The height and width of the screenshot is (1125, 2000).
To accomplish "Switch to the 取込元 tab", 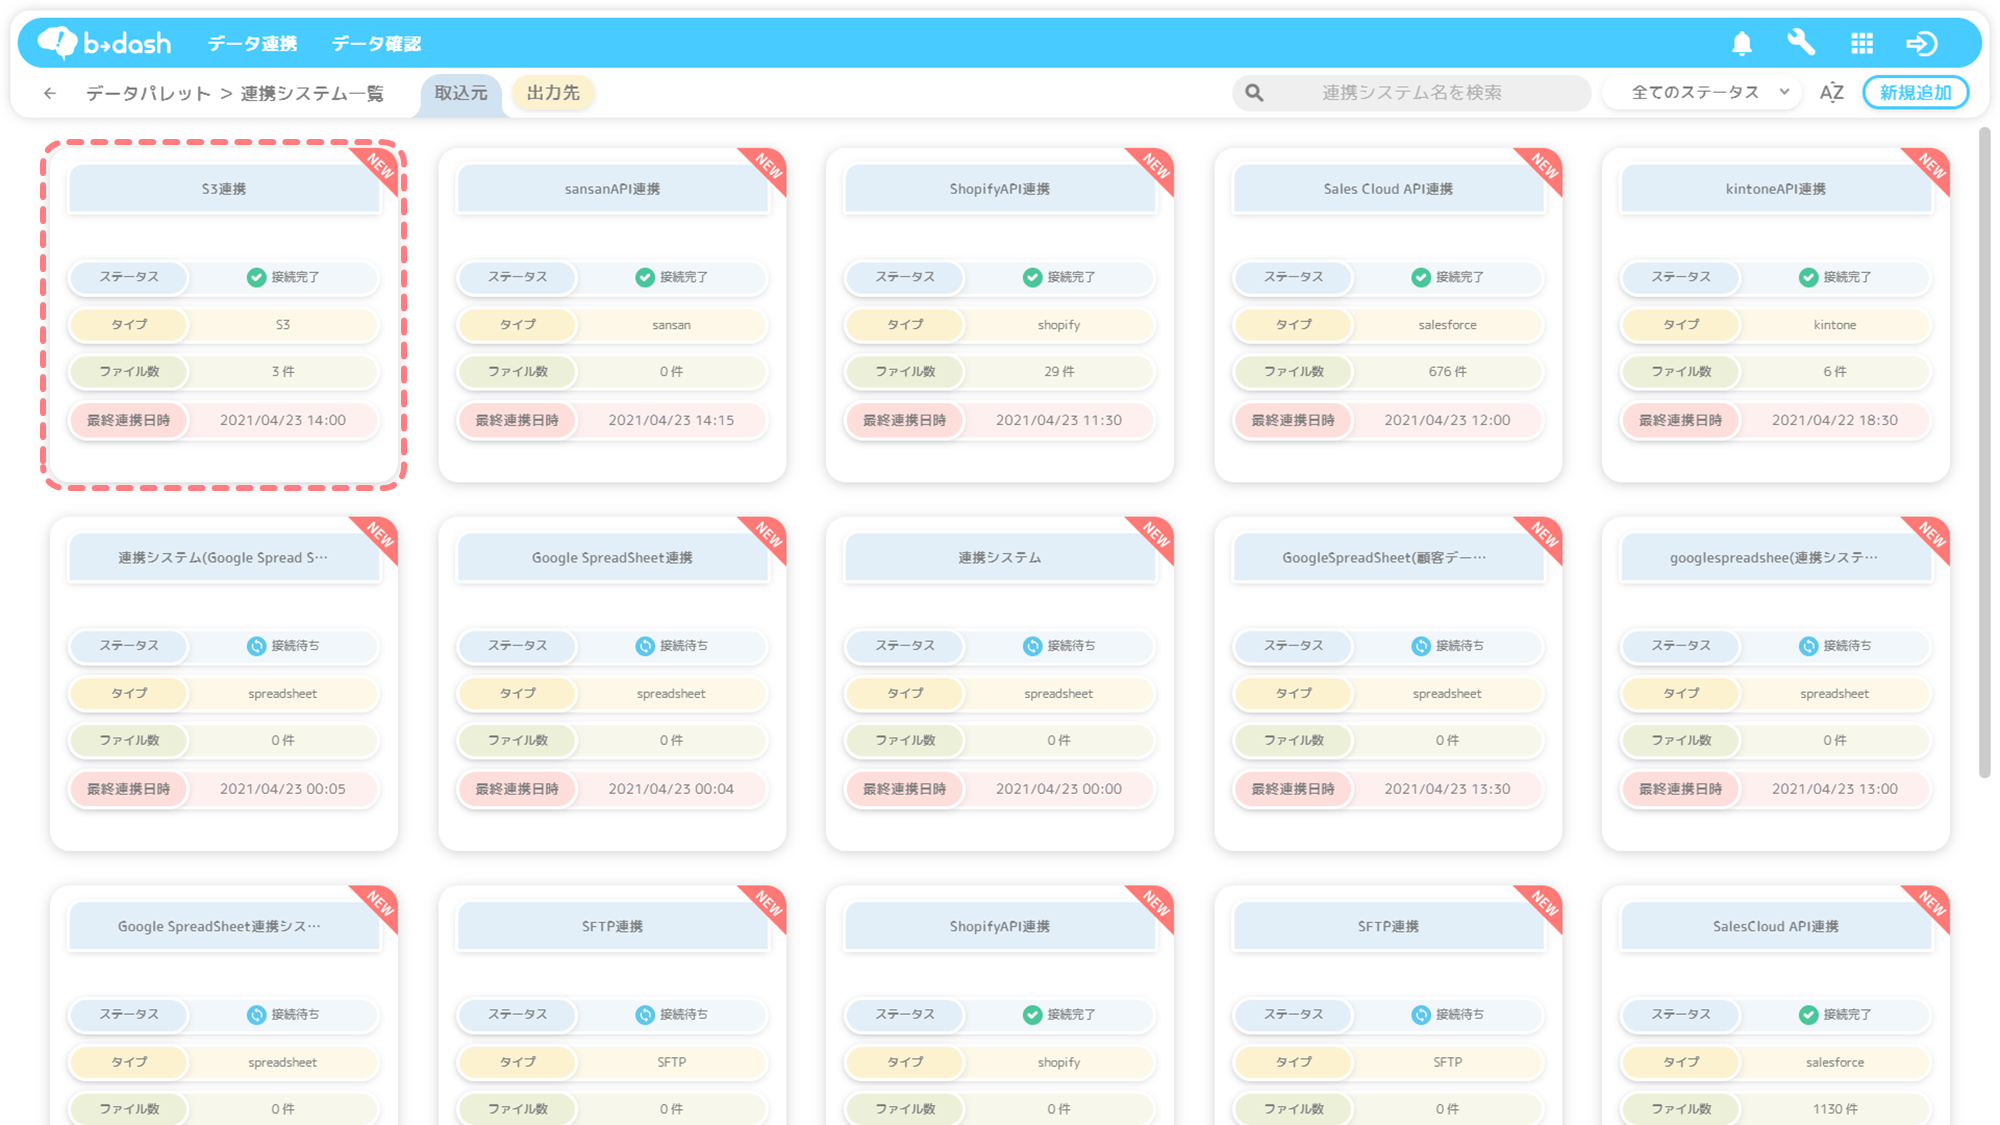I will (x=461, y=93).
